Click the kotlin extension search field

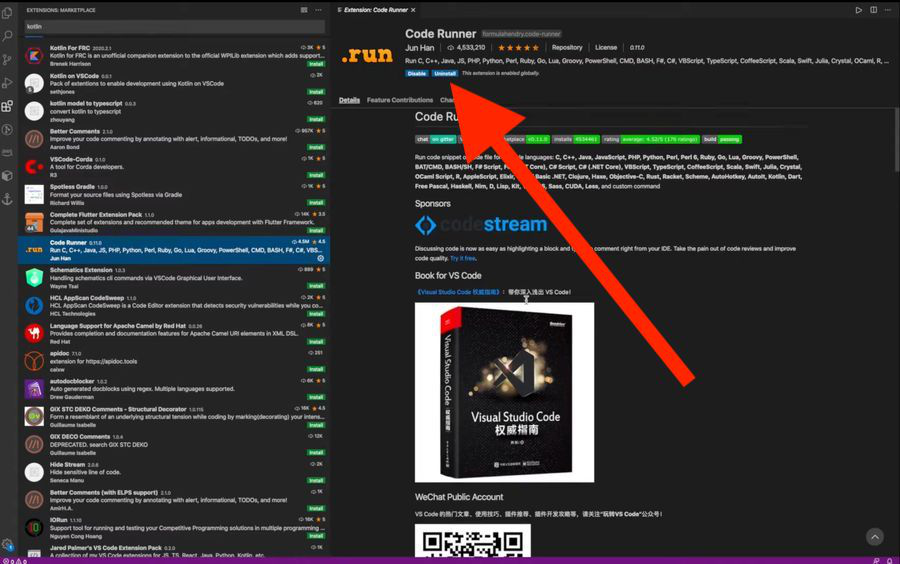(174, 26)
